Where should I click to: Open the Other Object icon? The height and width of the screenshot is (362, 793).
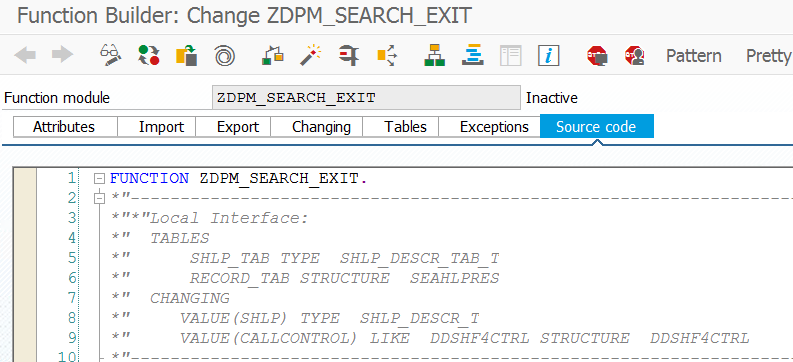coord(187,55)
